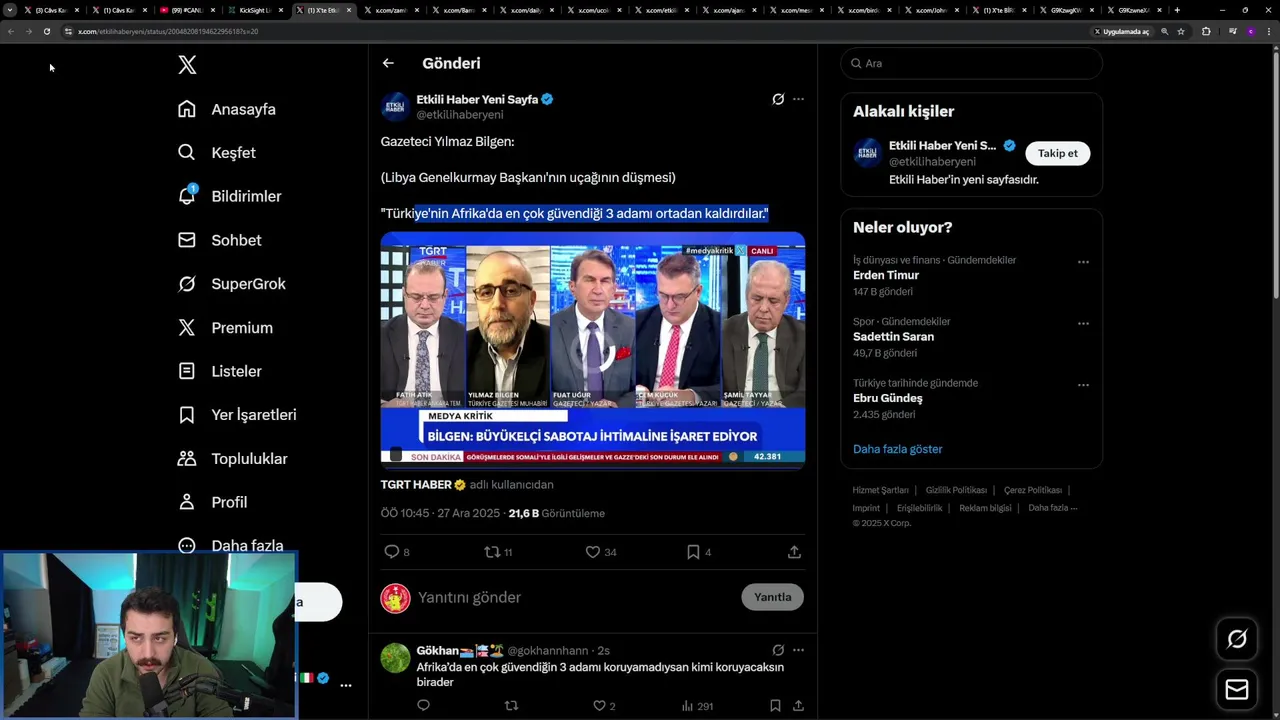Click the Yanıtla button
The image size is (1280, 720).
[772, 597]
